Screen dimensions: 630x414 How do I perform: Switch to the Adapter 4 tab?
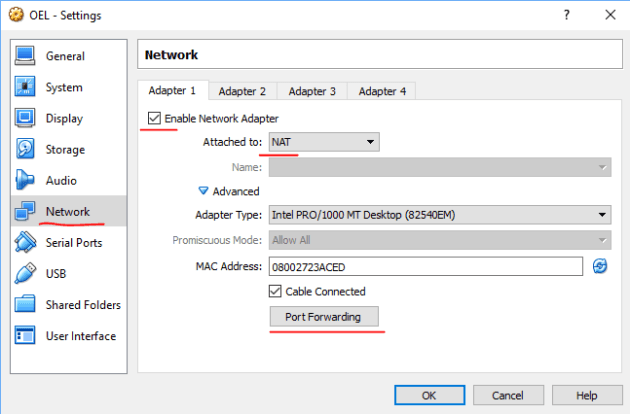pyautogui.click(x=382, y=91)
